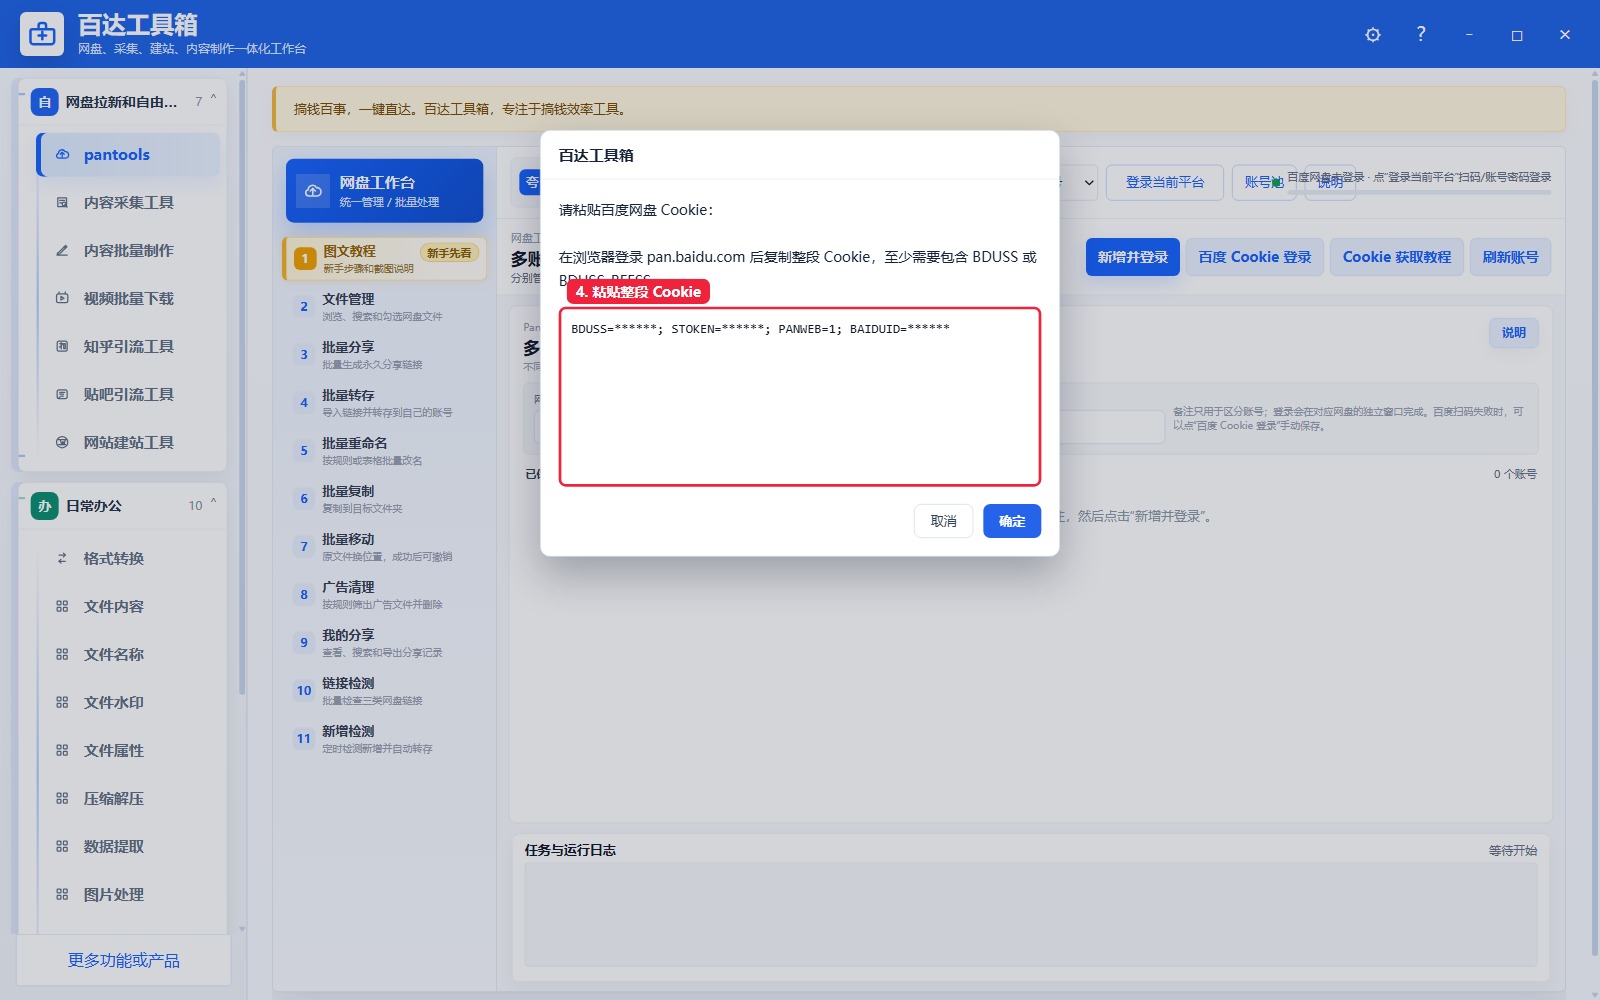Open settings via the gear icon
Screen dimensions: 1600x1000
coord(1373,35)
